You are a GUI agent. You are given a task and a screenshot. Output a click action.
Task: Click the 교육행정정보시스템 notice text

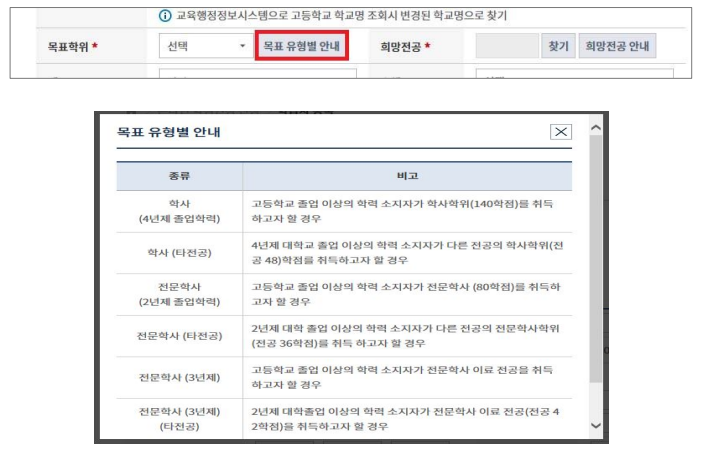click(x=342, y=16)
